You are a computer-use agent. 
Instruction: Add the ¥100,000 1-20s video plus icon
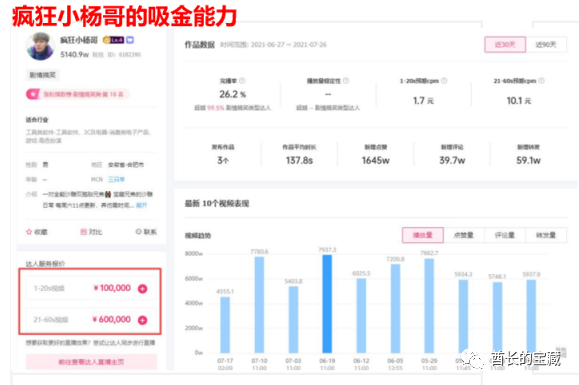[x=143, y=289]
